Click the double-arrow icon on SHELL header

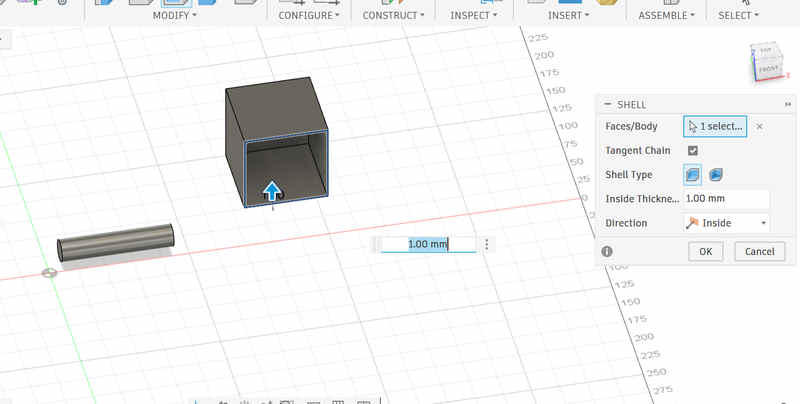pos(788,105)
